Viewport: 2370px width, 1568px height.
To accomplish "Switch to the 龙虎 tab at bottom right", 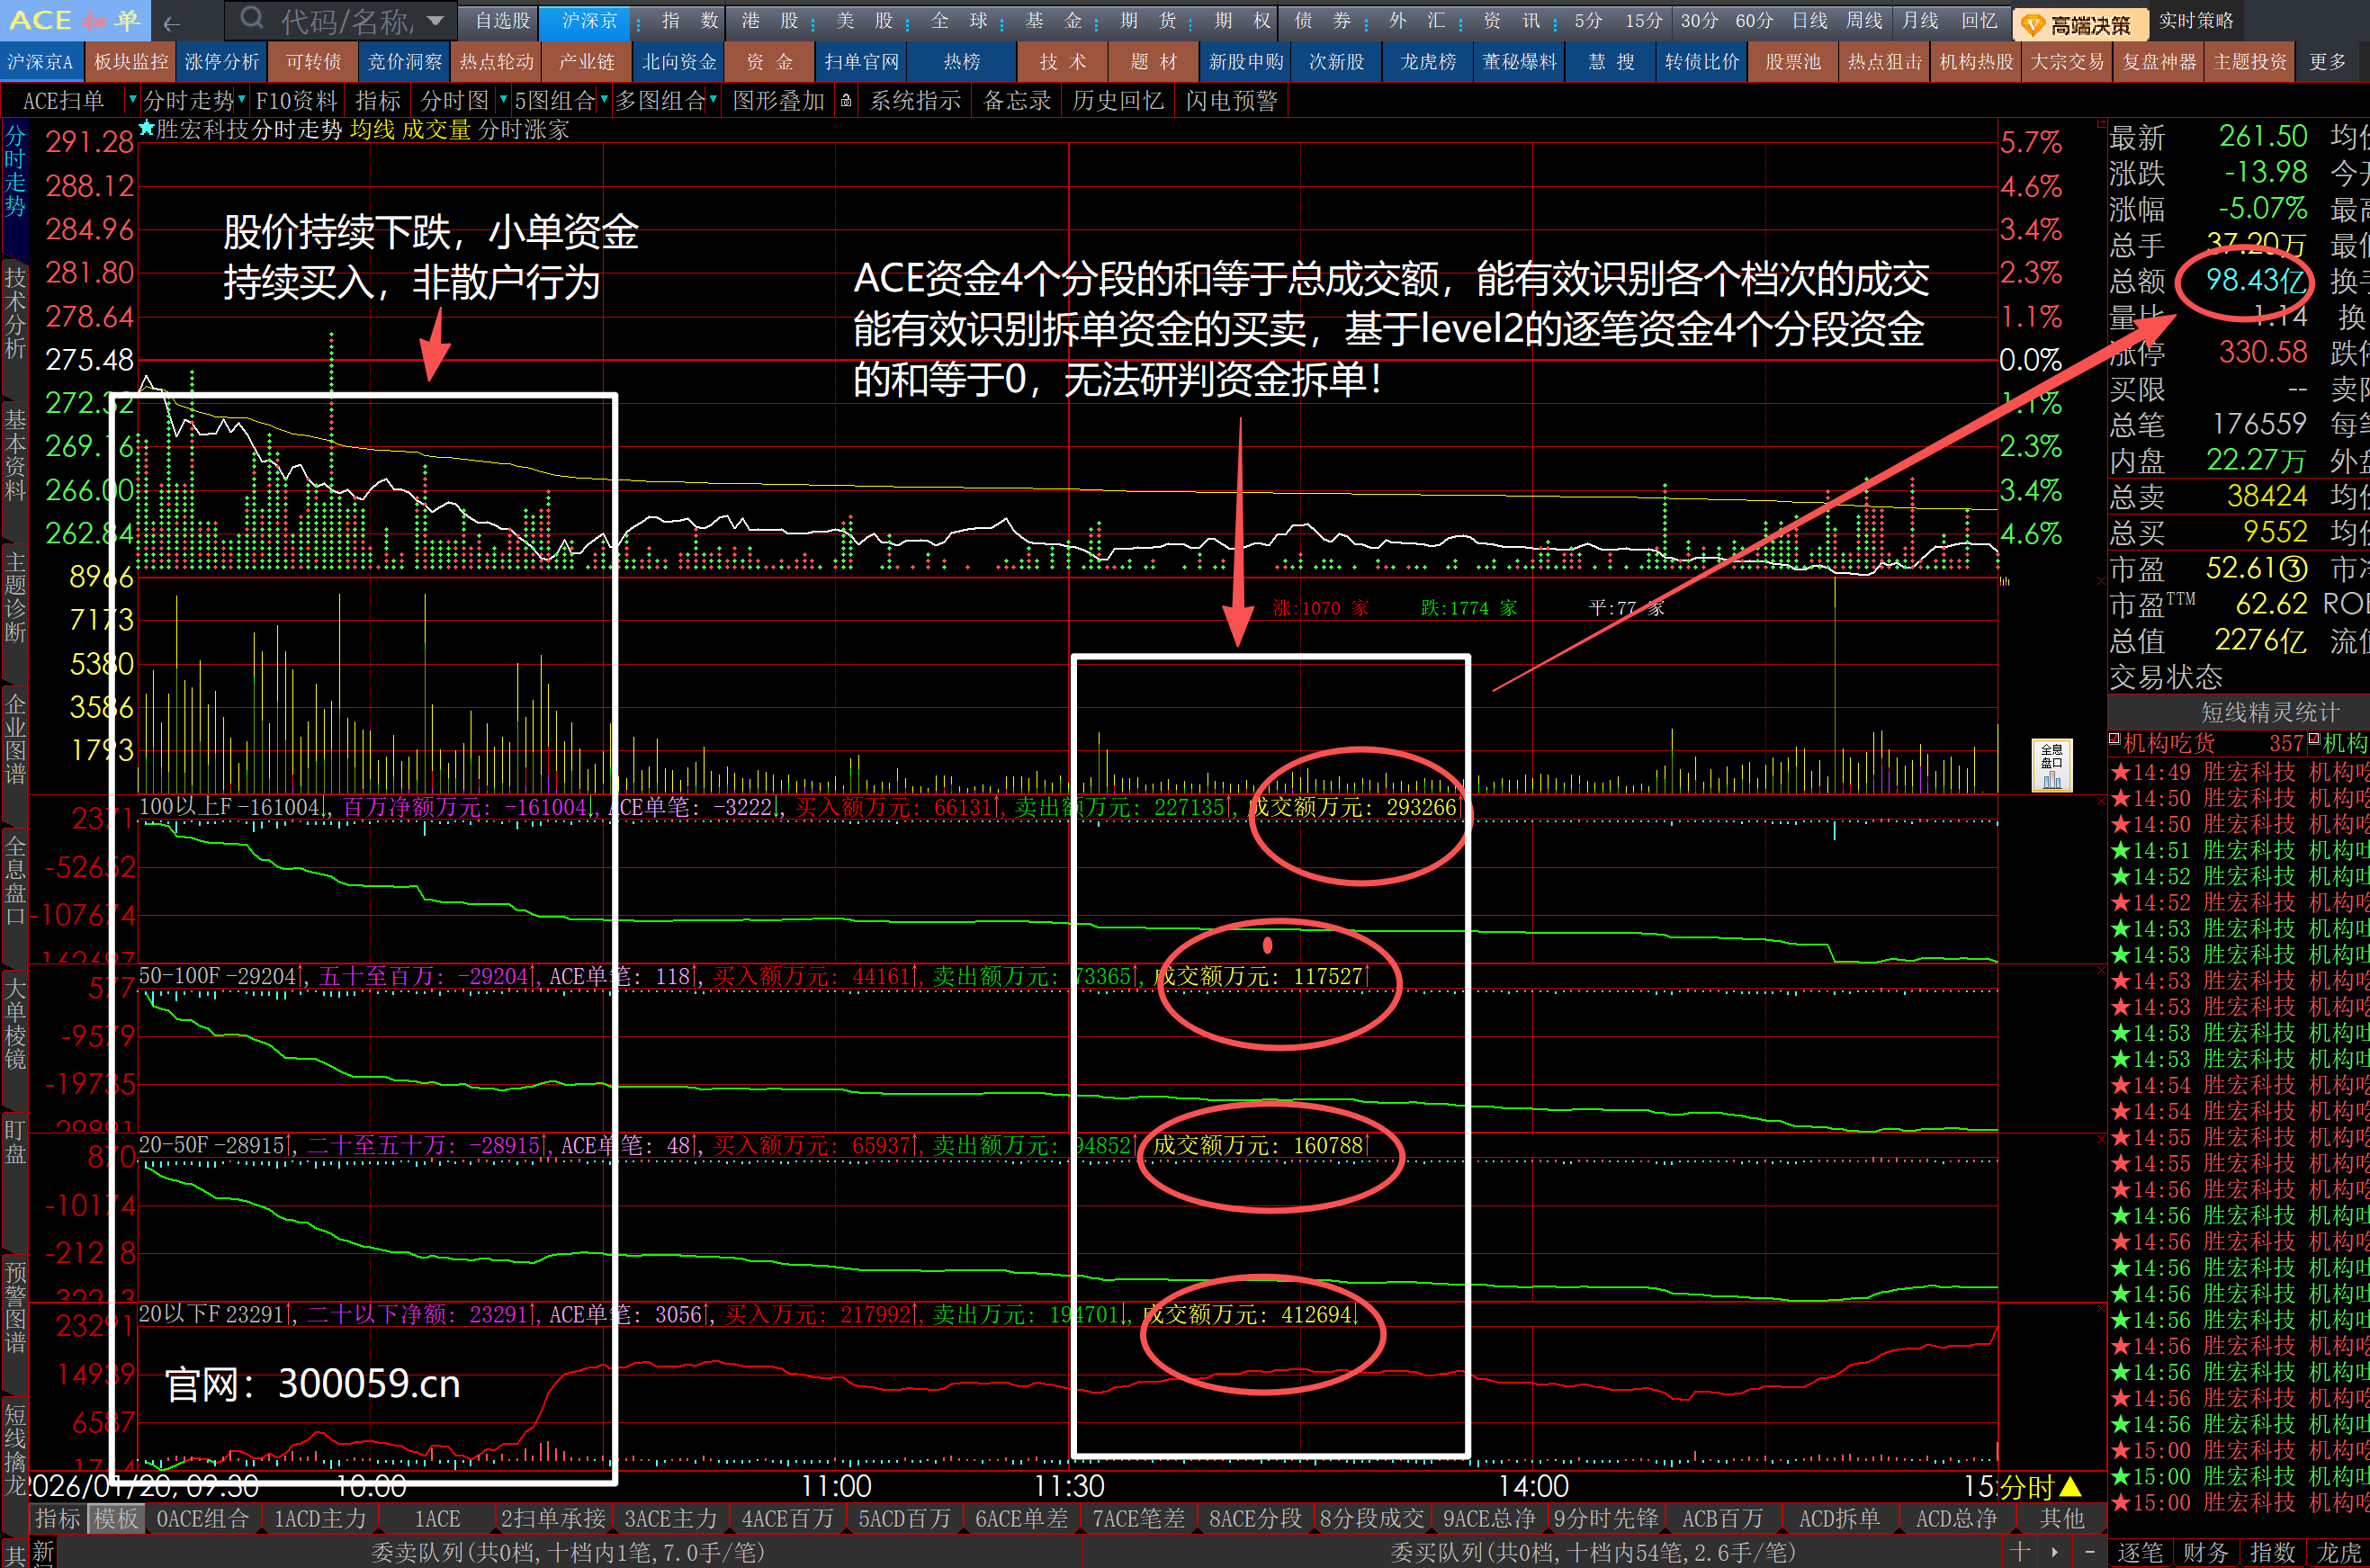I will [x=2338, y=1552].
